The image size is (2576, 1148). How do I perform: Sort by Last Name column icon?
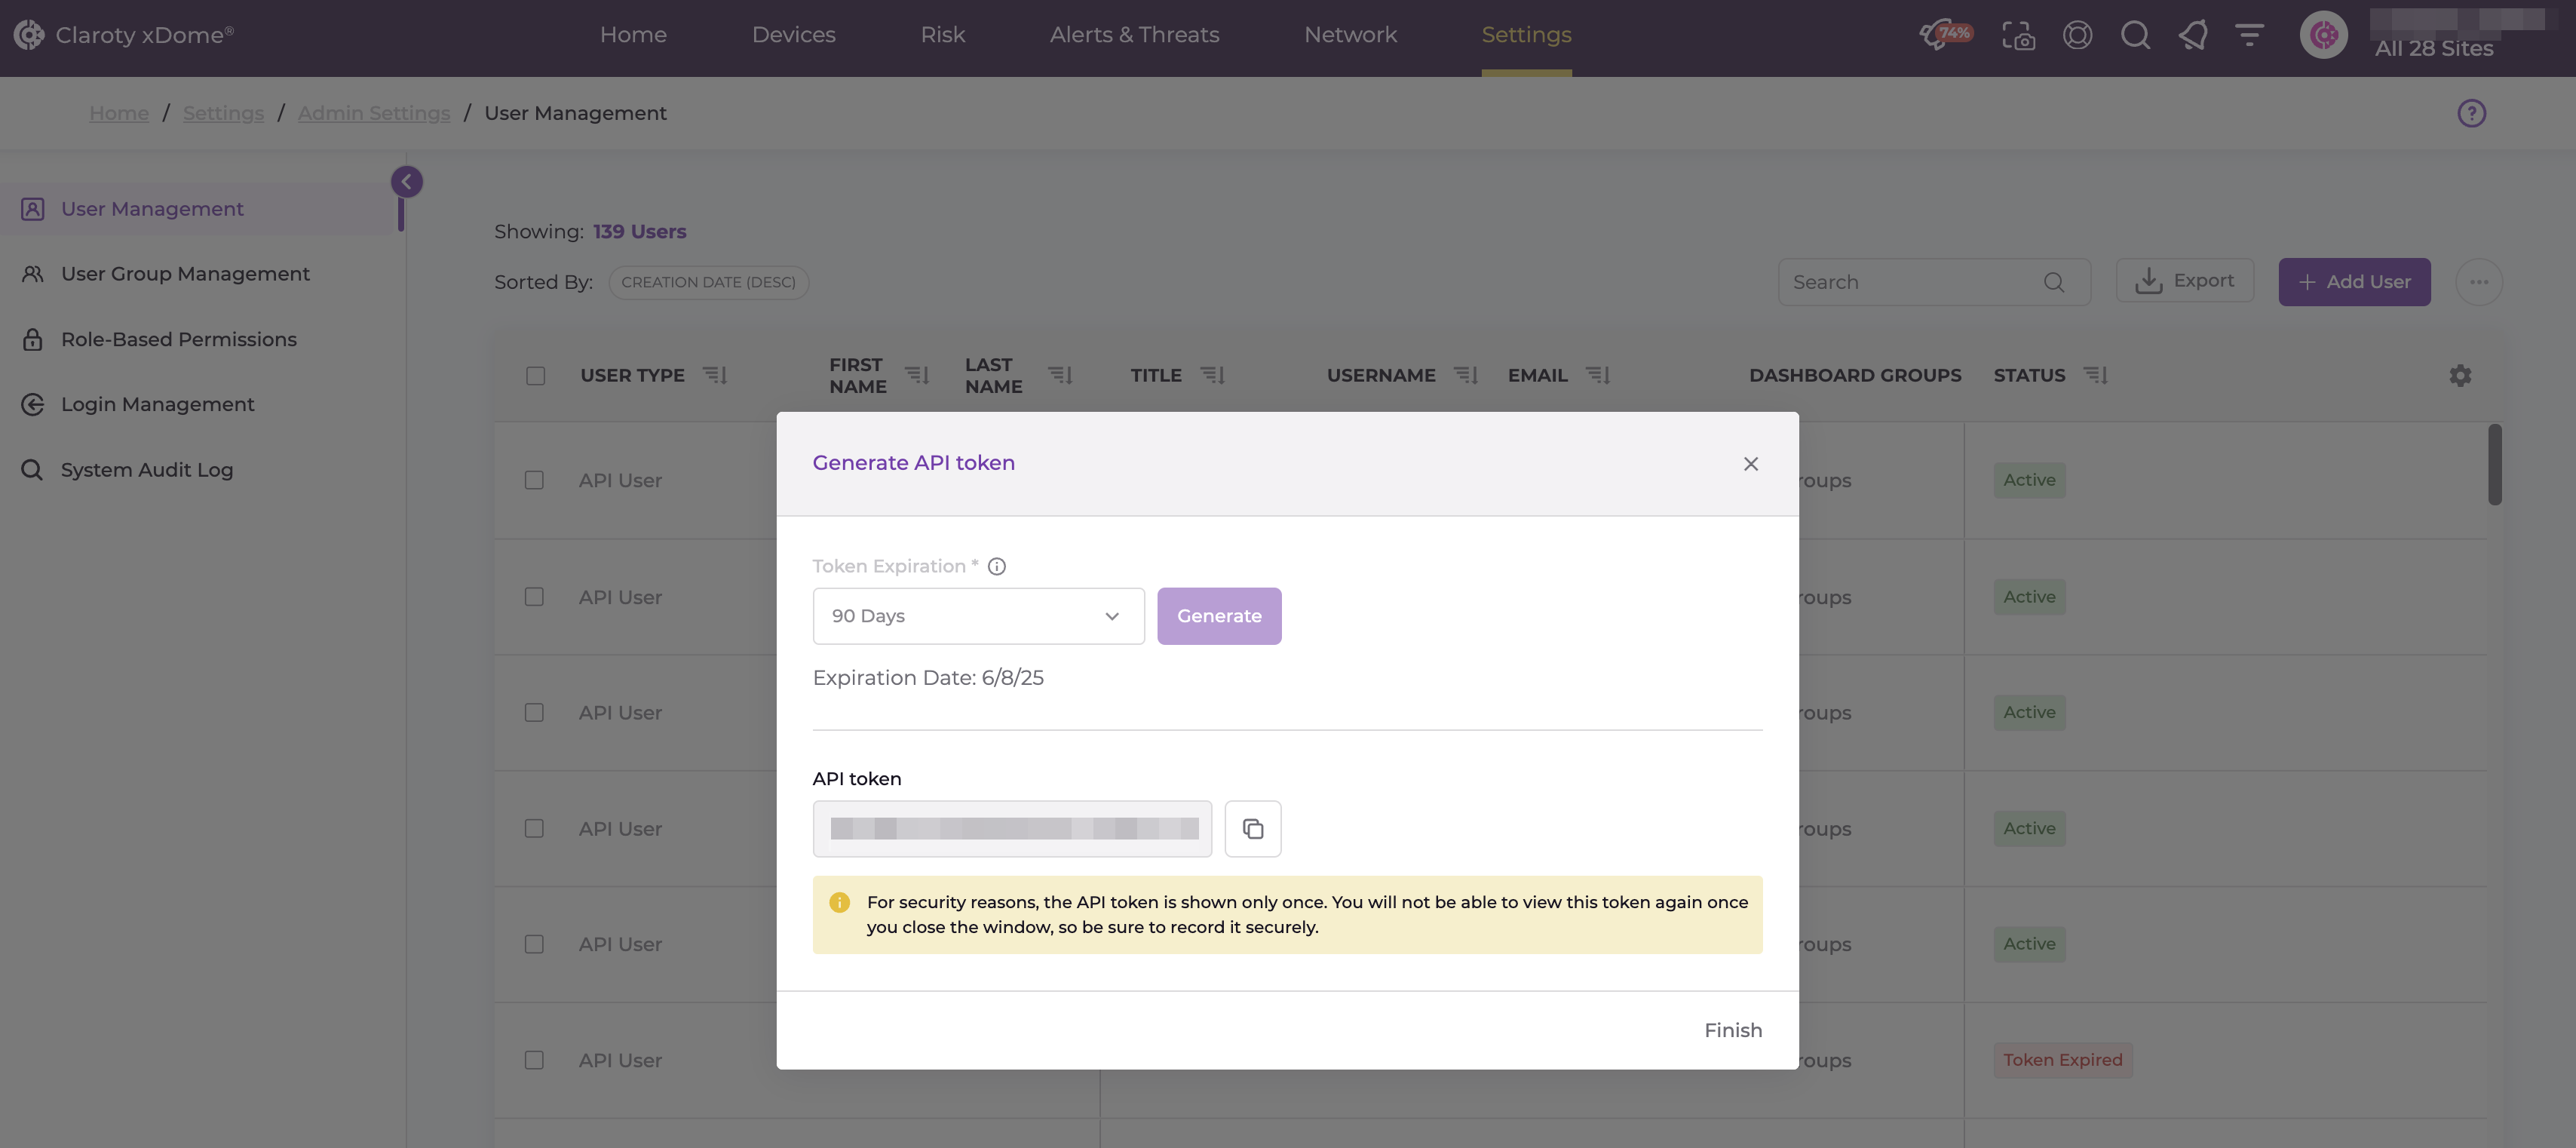[x=1059, y=375]
